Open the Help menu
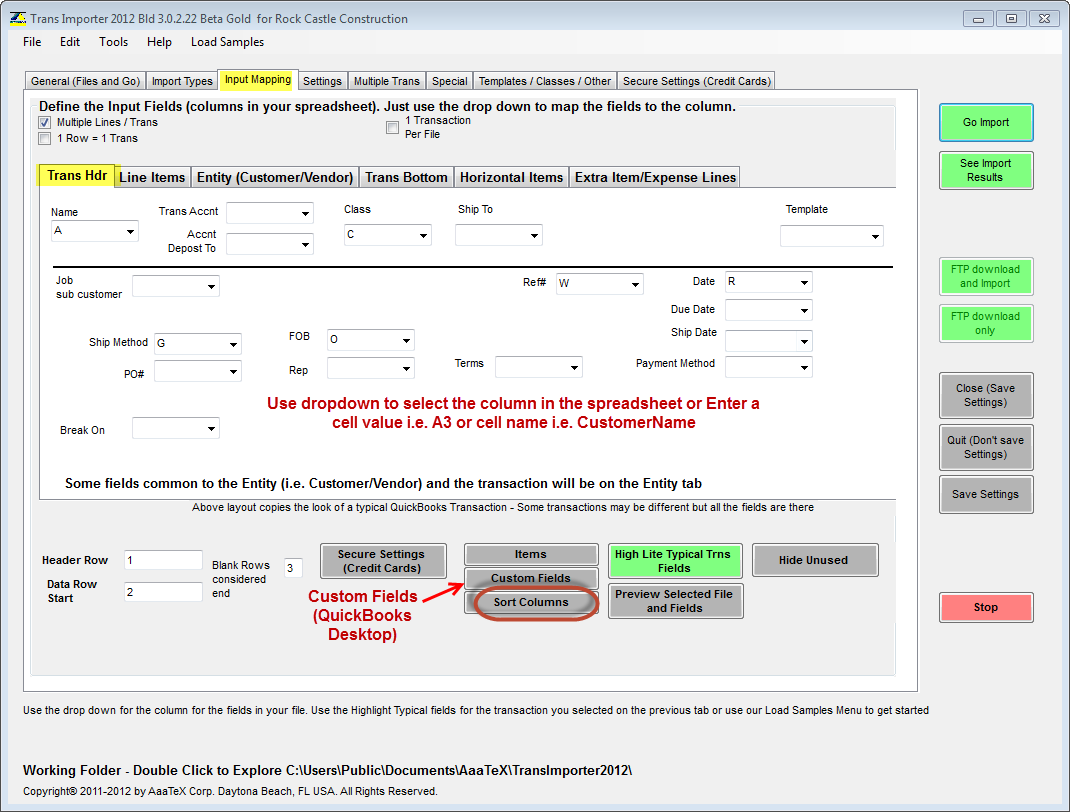 [x=159, y=42]
